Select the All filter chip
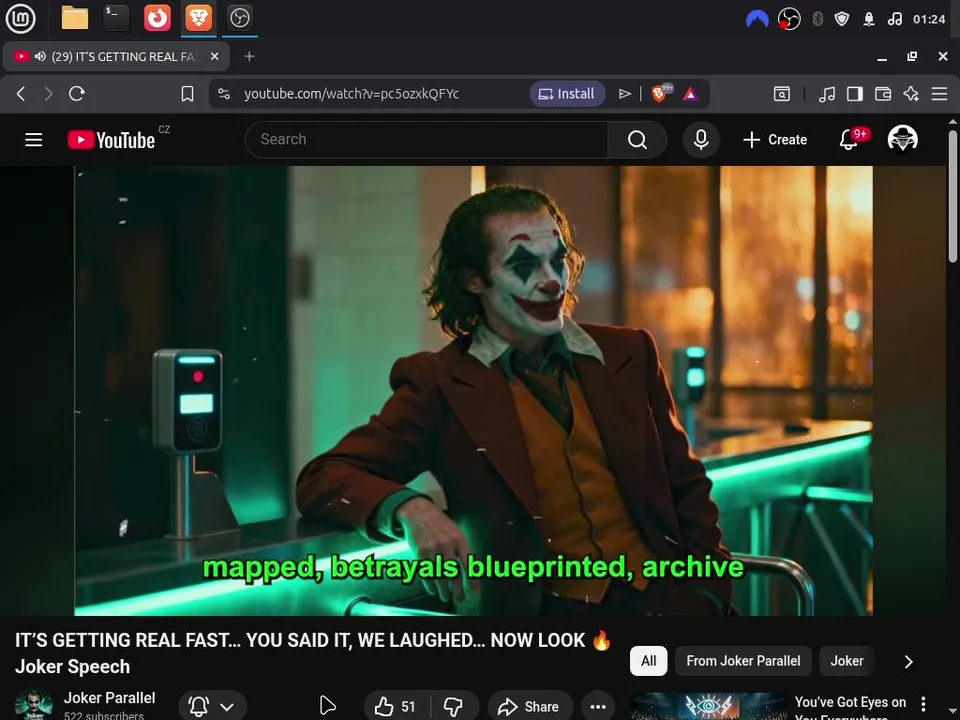This screenshot has height=720, width=960. point(648,661)
